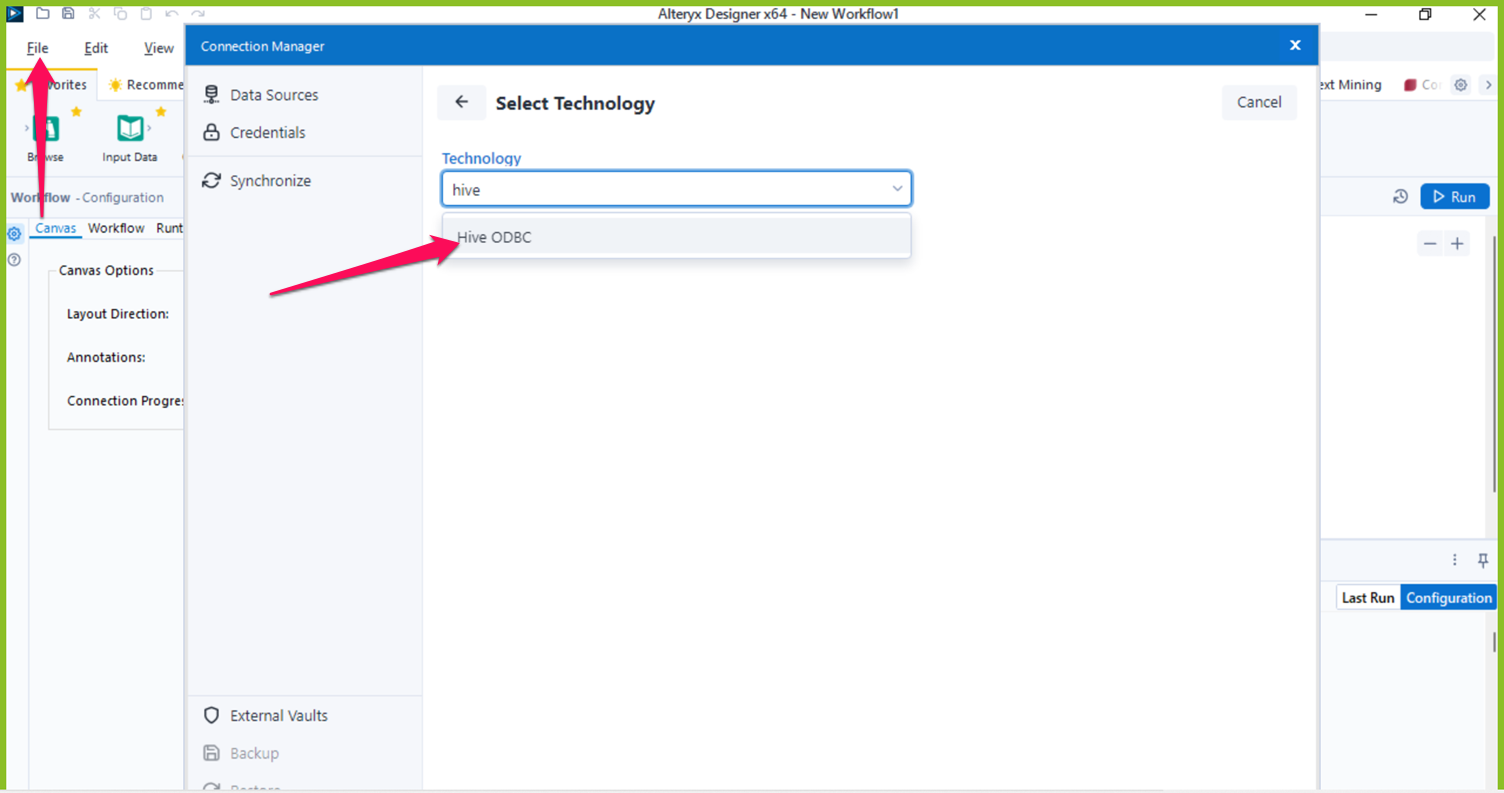Click the Alteryx Designer logo icon
The image size is (1504, 793).
15,13
